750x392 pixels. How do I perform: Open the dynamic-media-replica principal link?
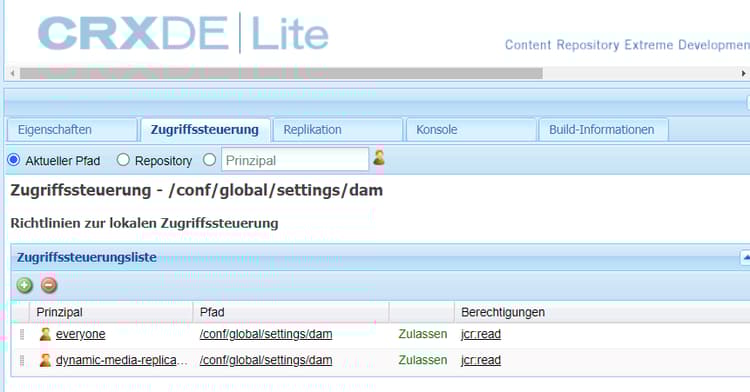pos(121,360)
